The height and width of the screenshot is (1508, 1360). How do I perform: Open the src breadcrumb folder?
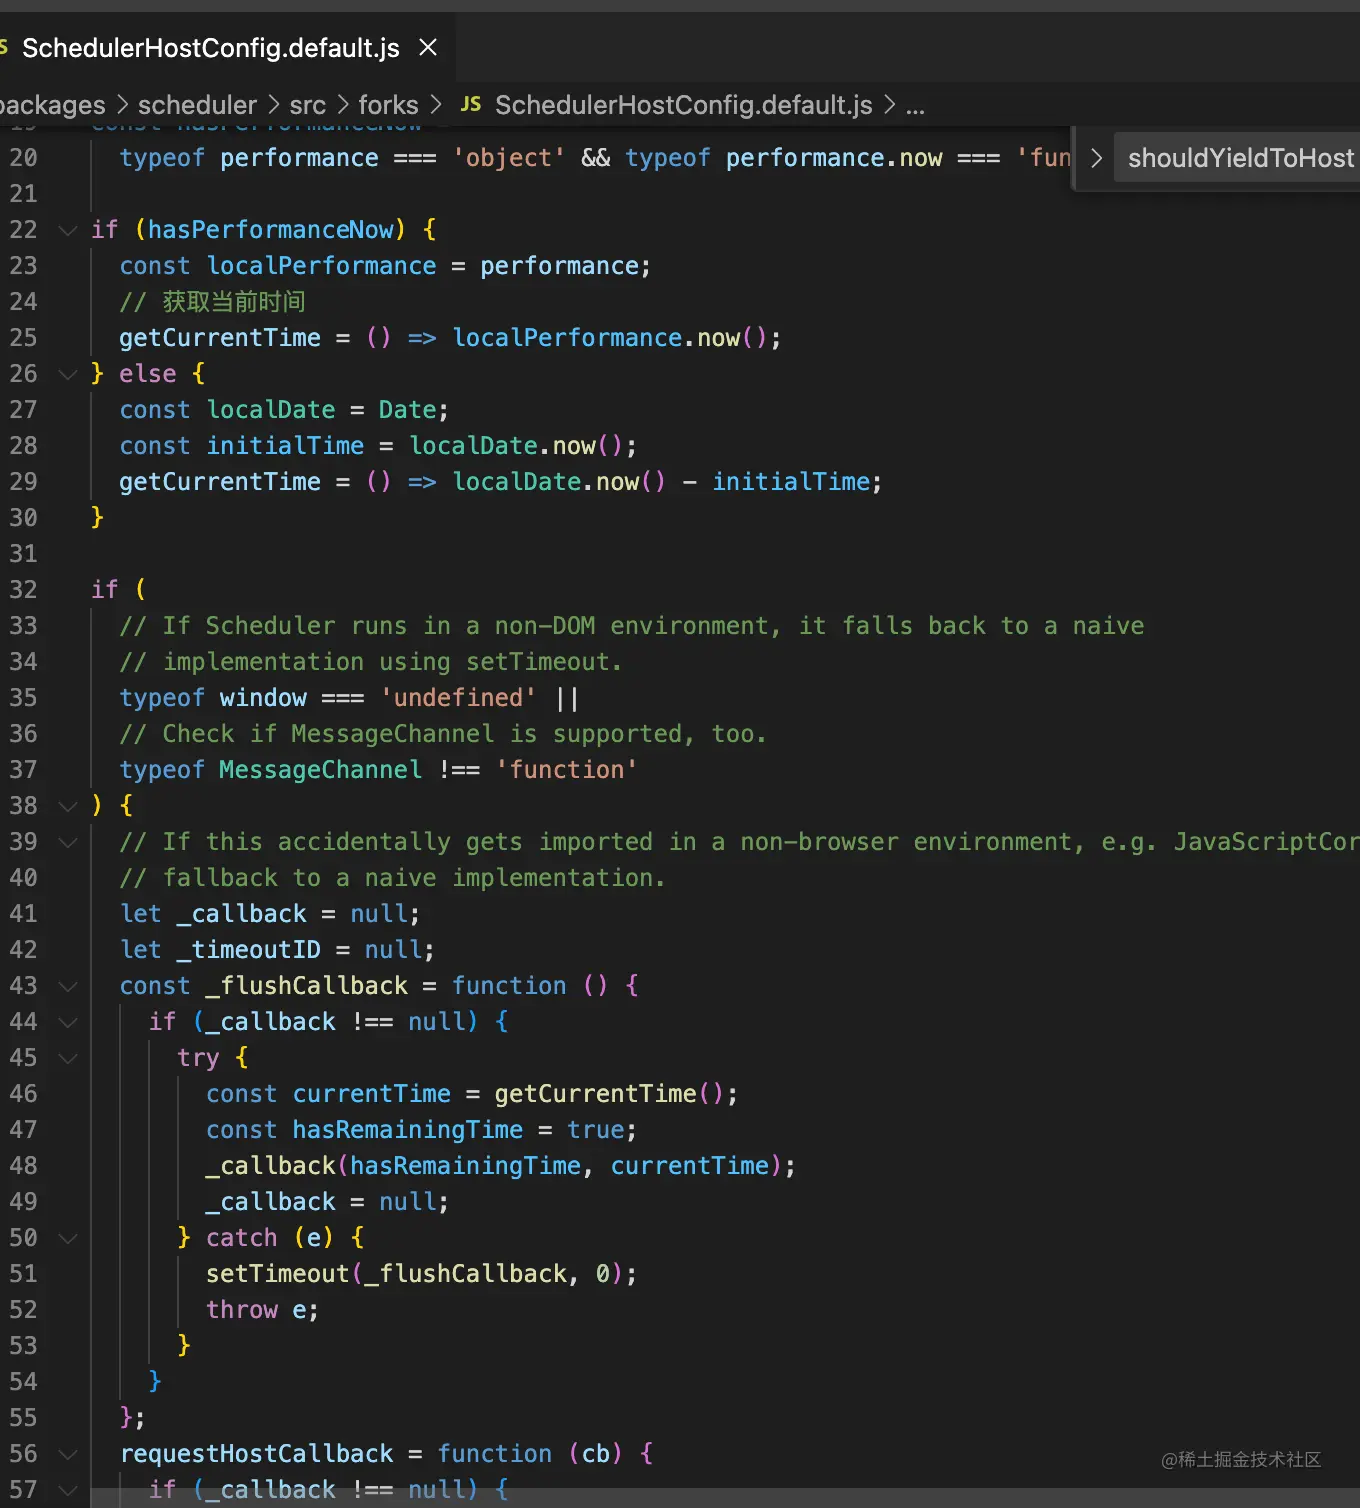pyautogui.click(x=308, y=105)
